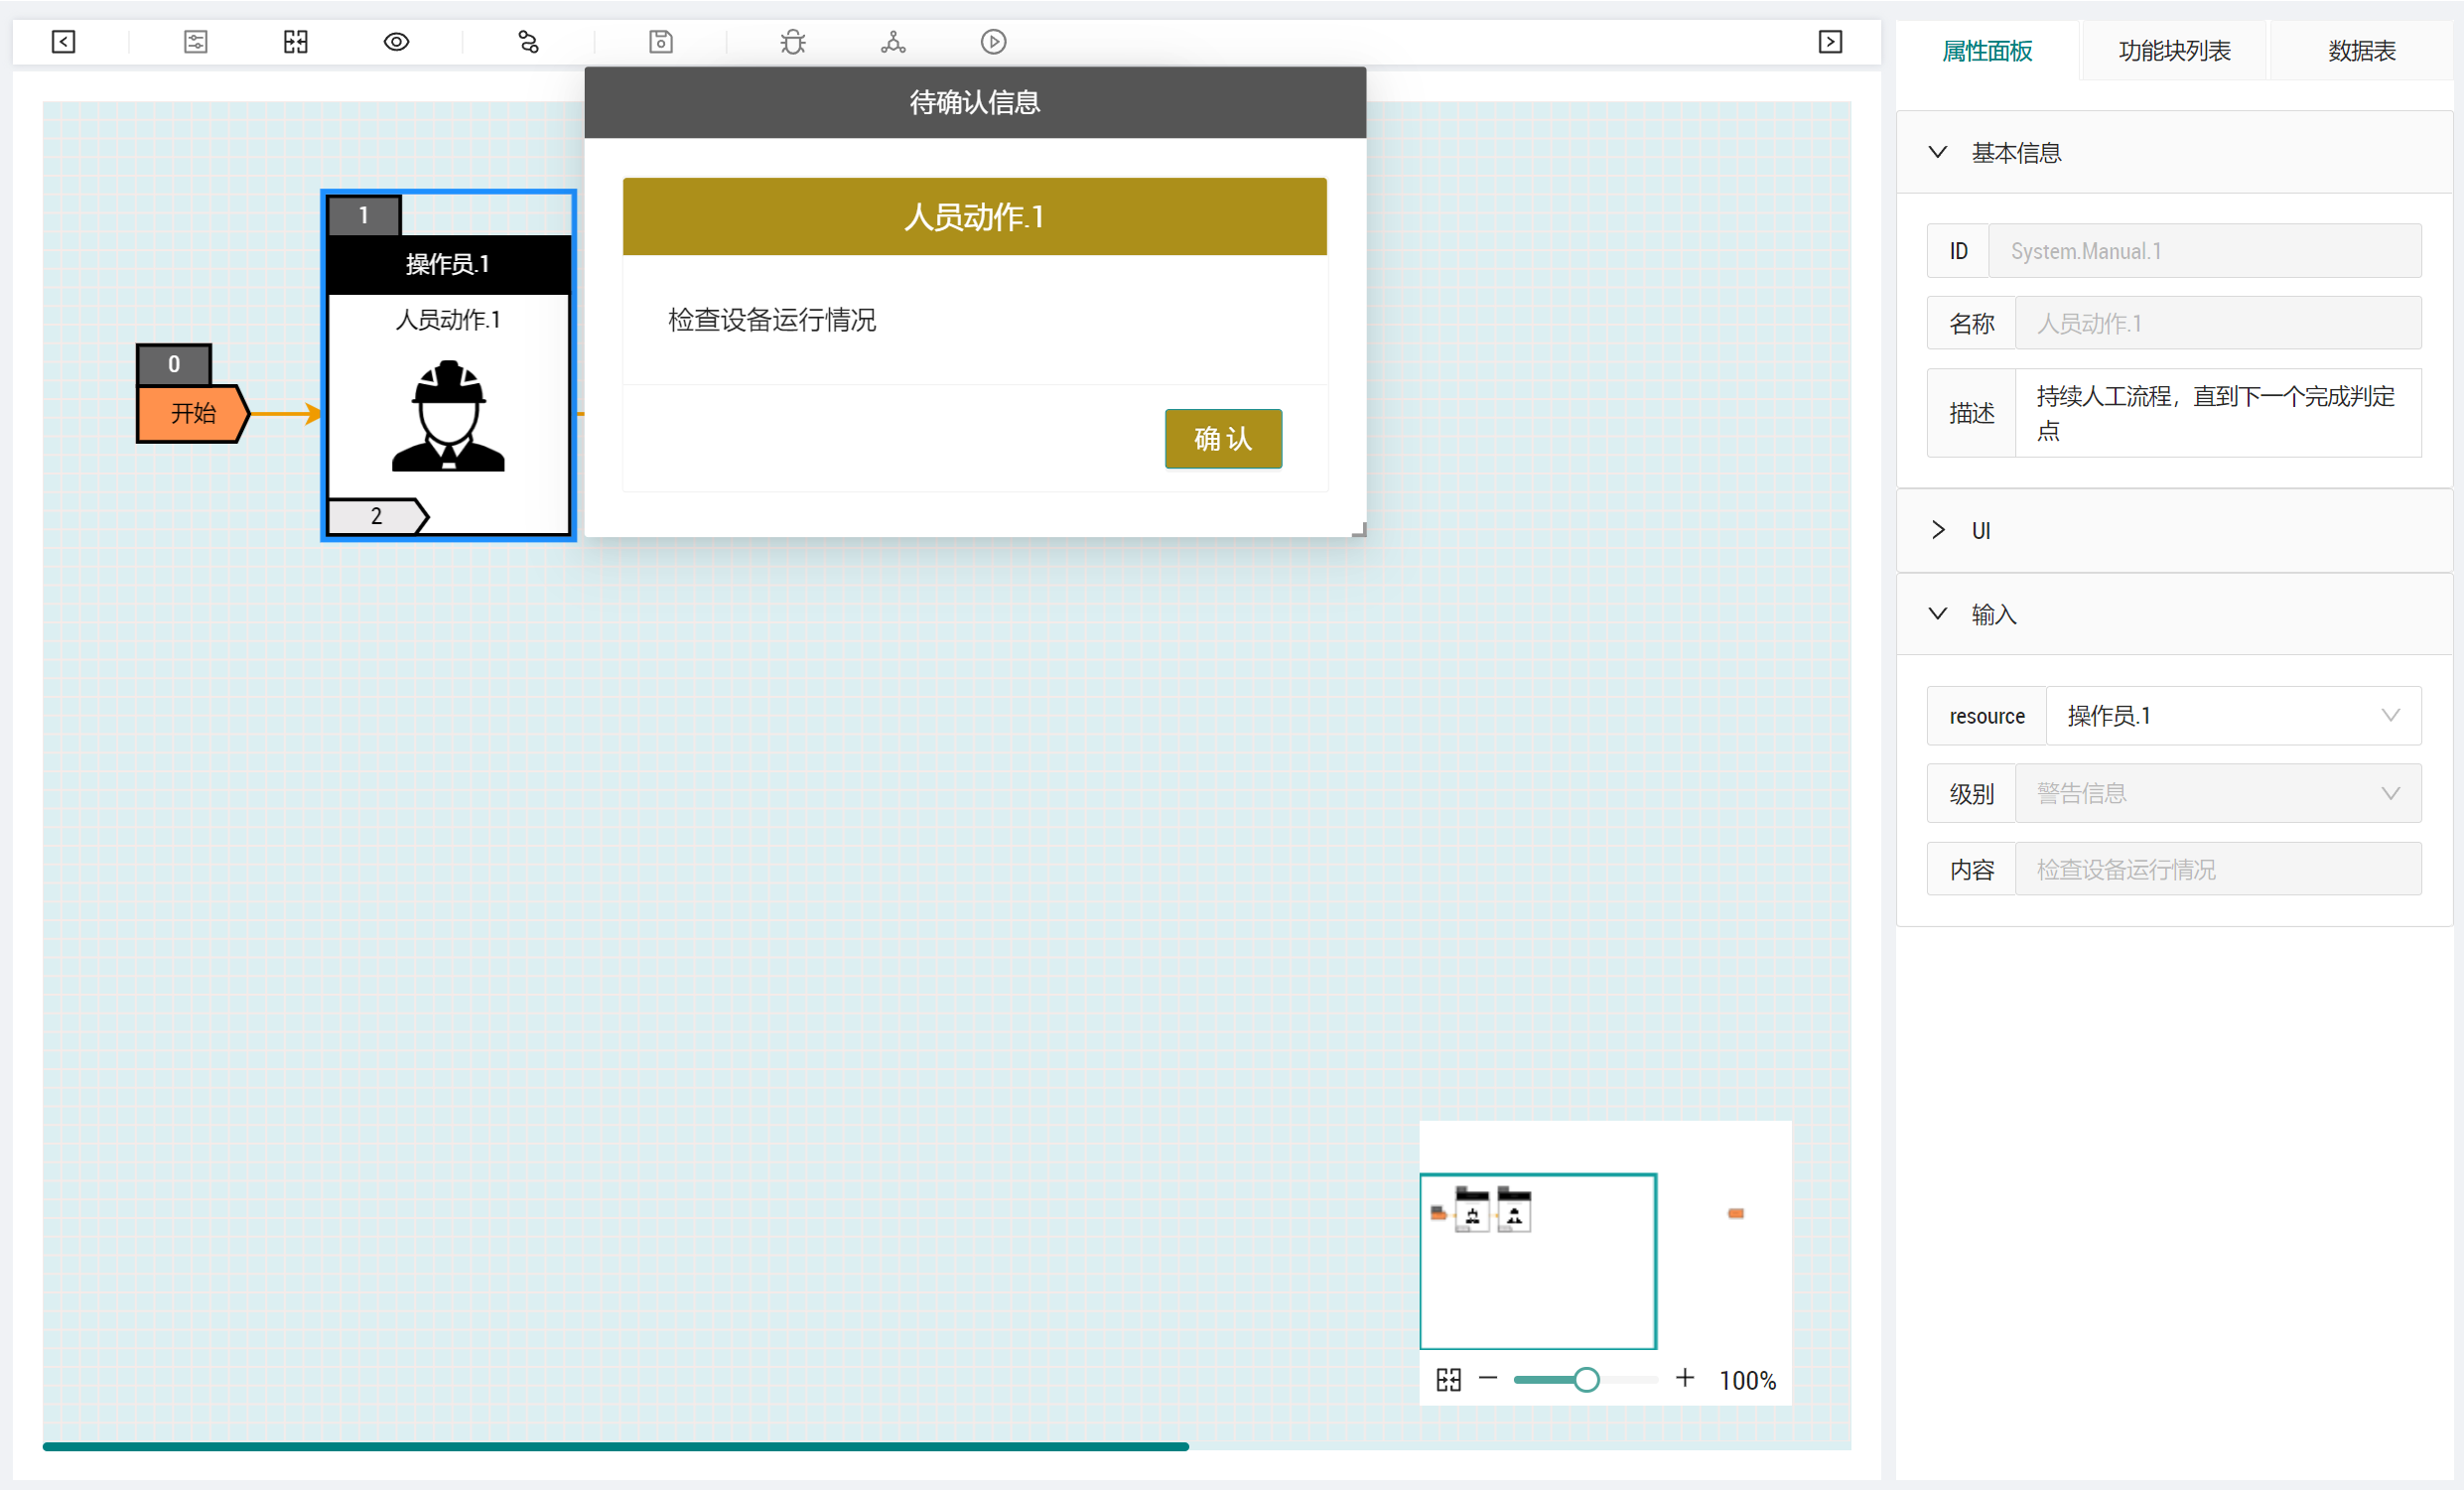Switch to the 功能块列表 tab
This screenshot has height=1490, width=2464.
[2173, 51]
